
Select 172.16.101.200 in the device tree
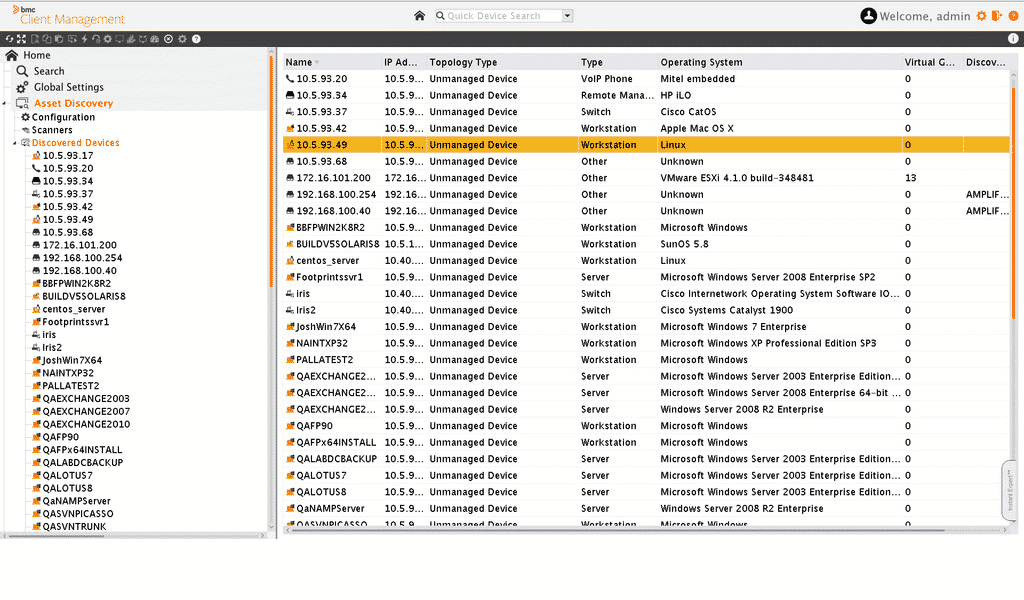coord(80,245)
